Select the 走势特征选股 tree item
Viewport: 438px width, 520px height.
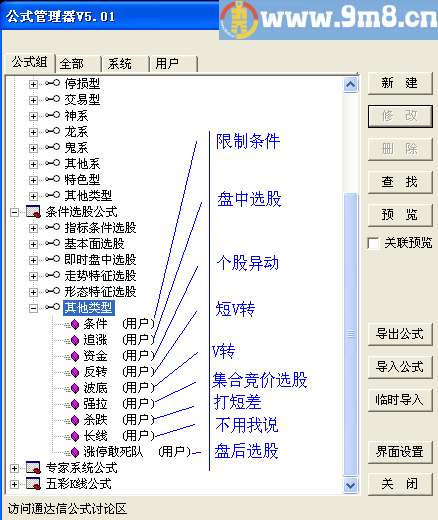100,276
